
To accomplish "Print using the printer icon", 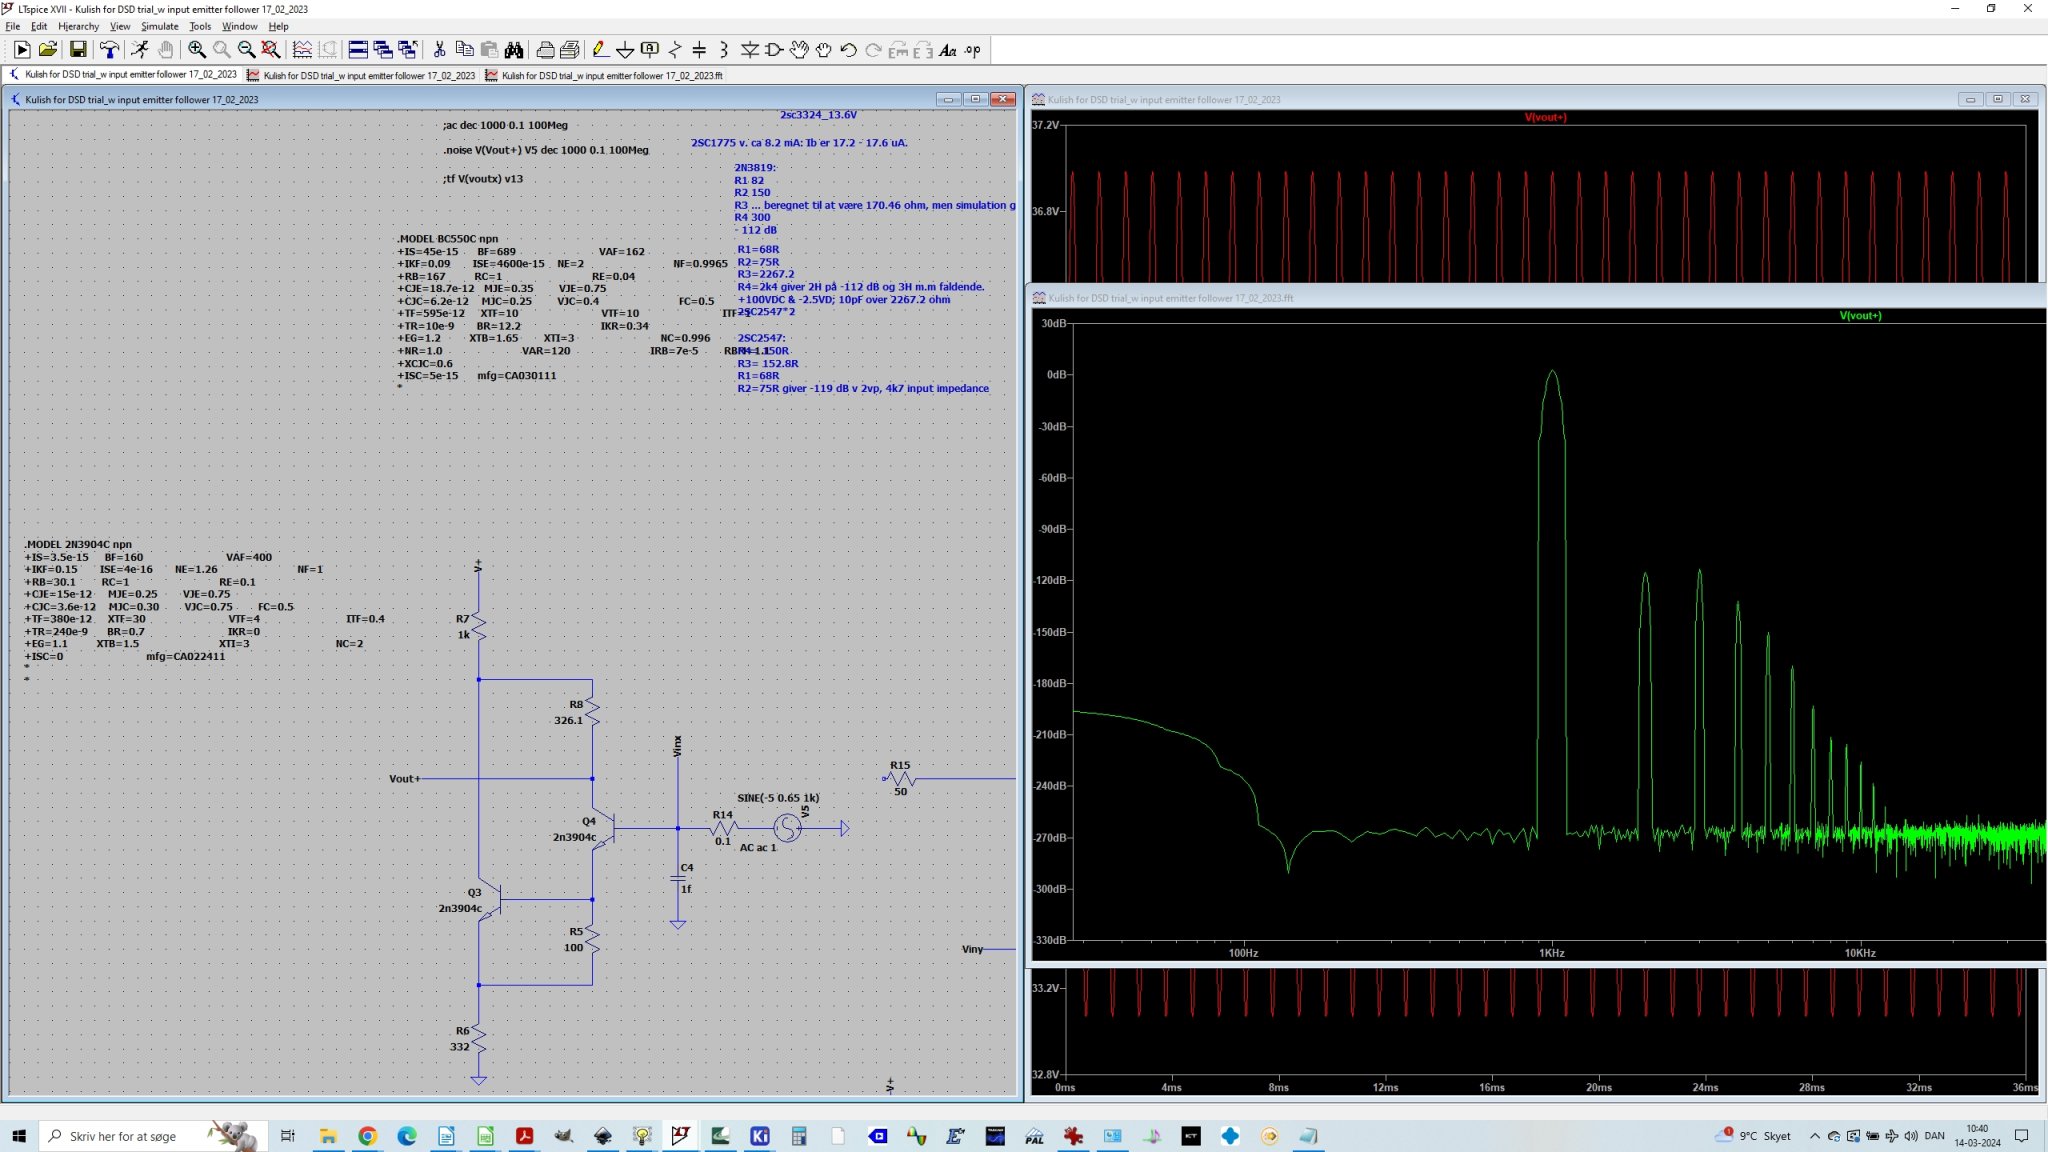I will (545, 50).
